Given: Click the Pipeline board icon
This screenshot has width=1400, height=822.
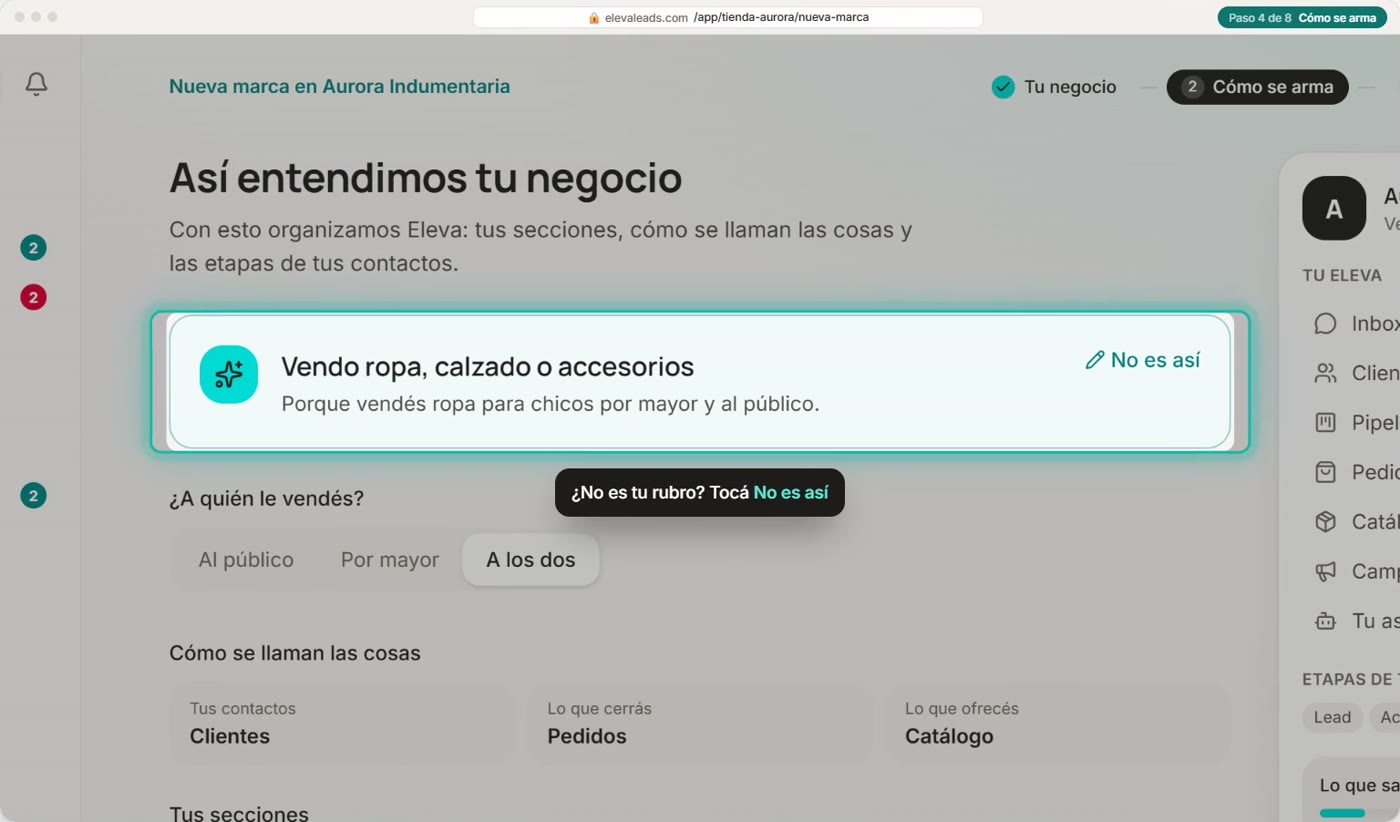Looking at the screenshot, I should (1325, 422).
